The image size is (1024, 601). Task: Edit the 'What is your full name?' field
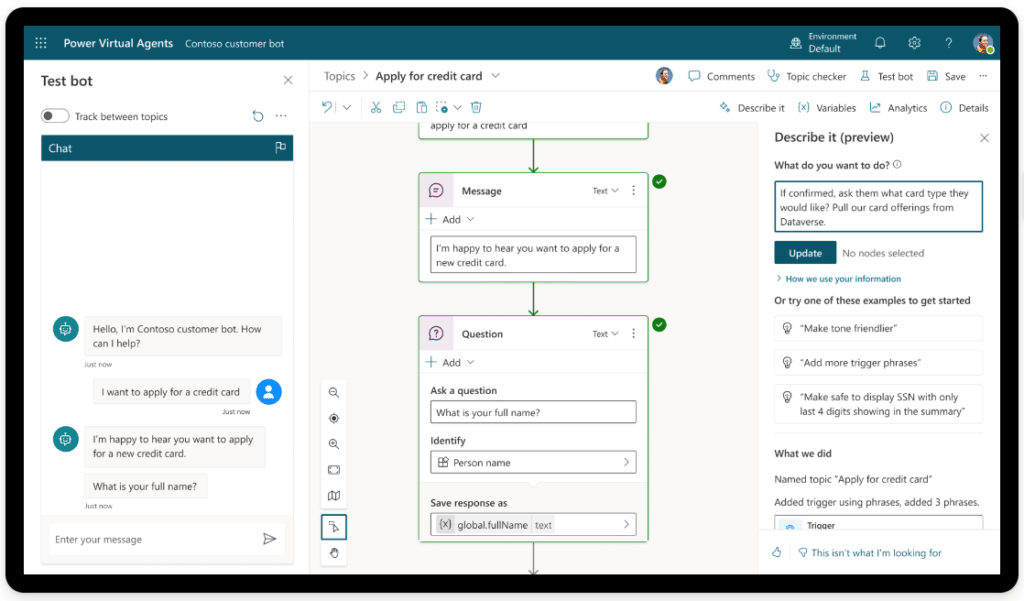(533, 412)
